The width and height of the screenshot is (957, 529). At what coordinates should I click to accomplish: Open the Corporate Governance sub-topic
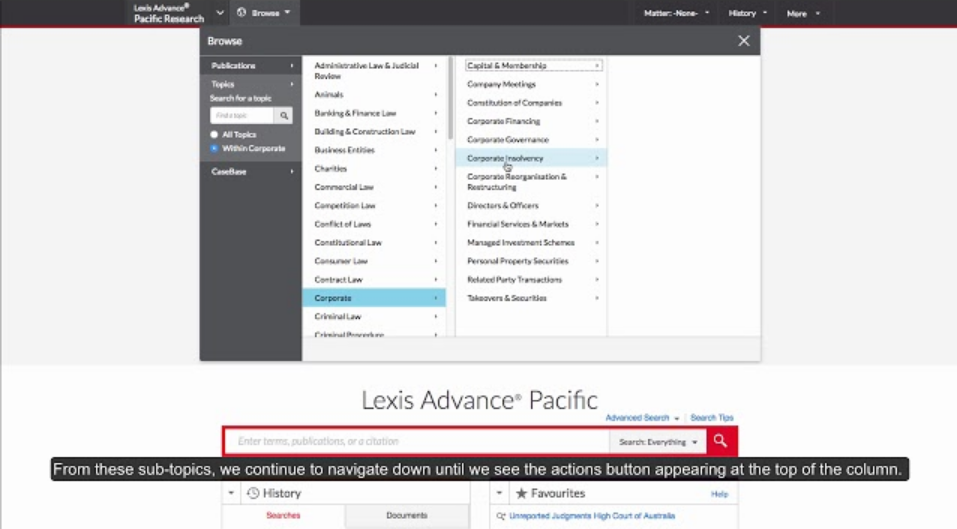(x=531, y=140)
